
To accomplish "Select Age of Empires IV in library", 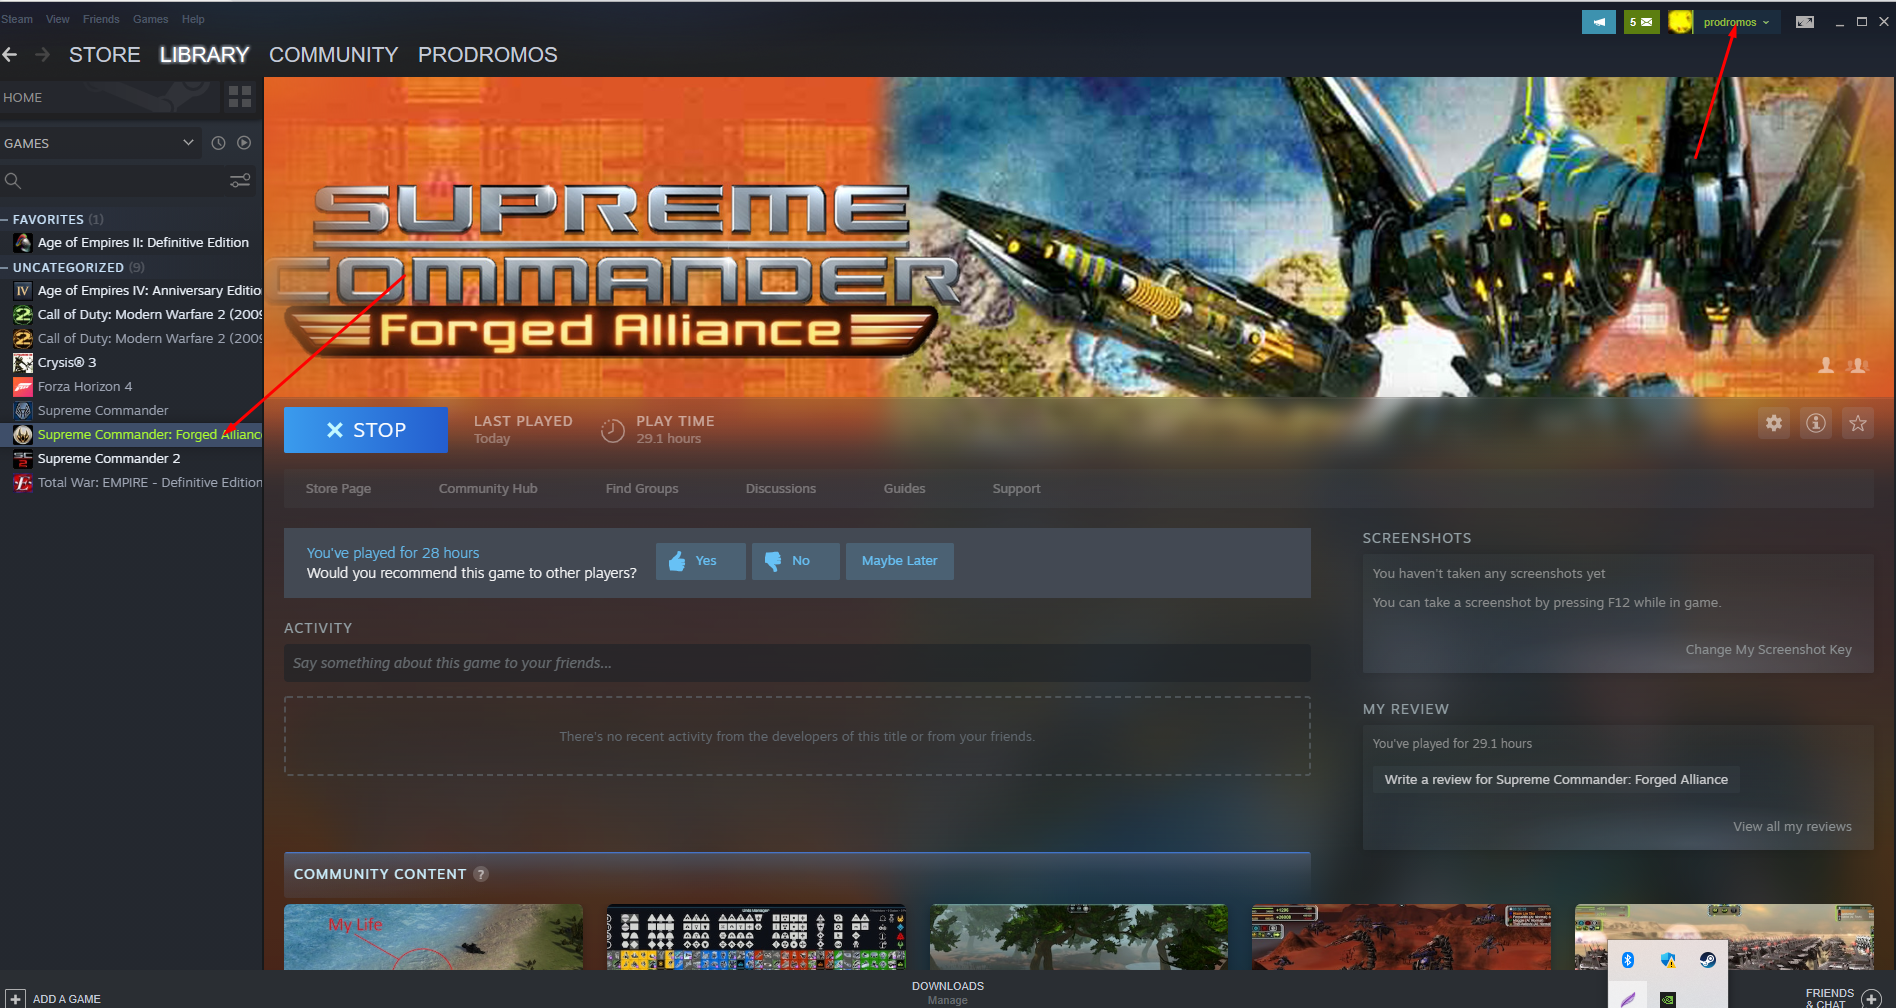I will [x=131, y=290].
